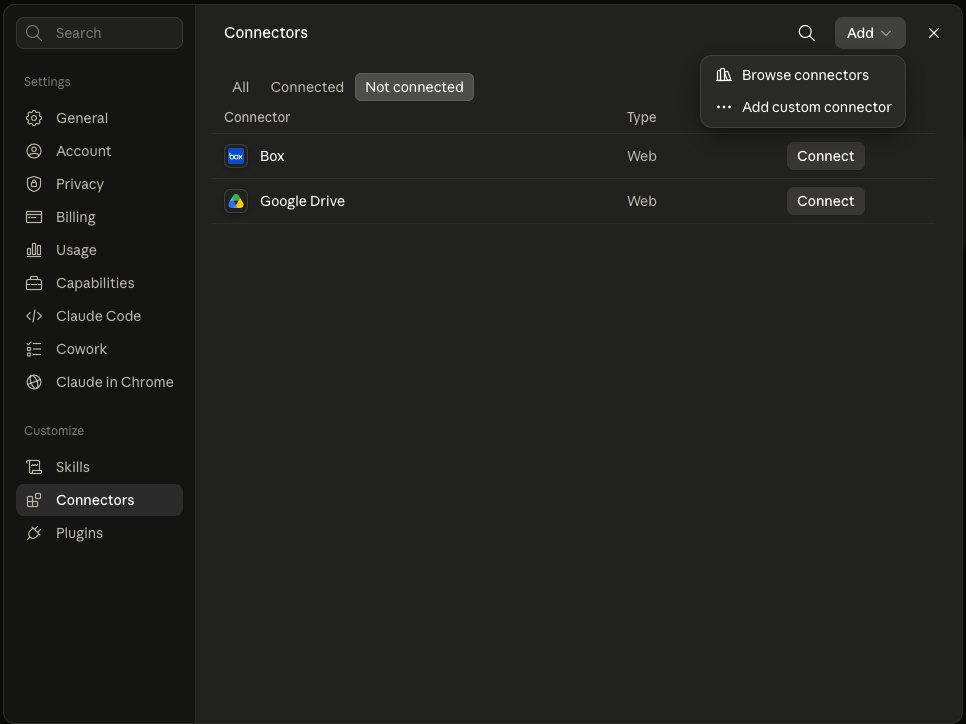This screenshot has width=966, height=724.
Task: Open the Capabilities page
Action: point(99,283)
